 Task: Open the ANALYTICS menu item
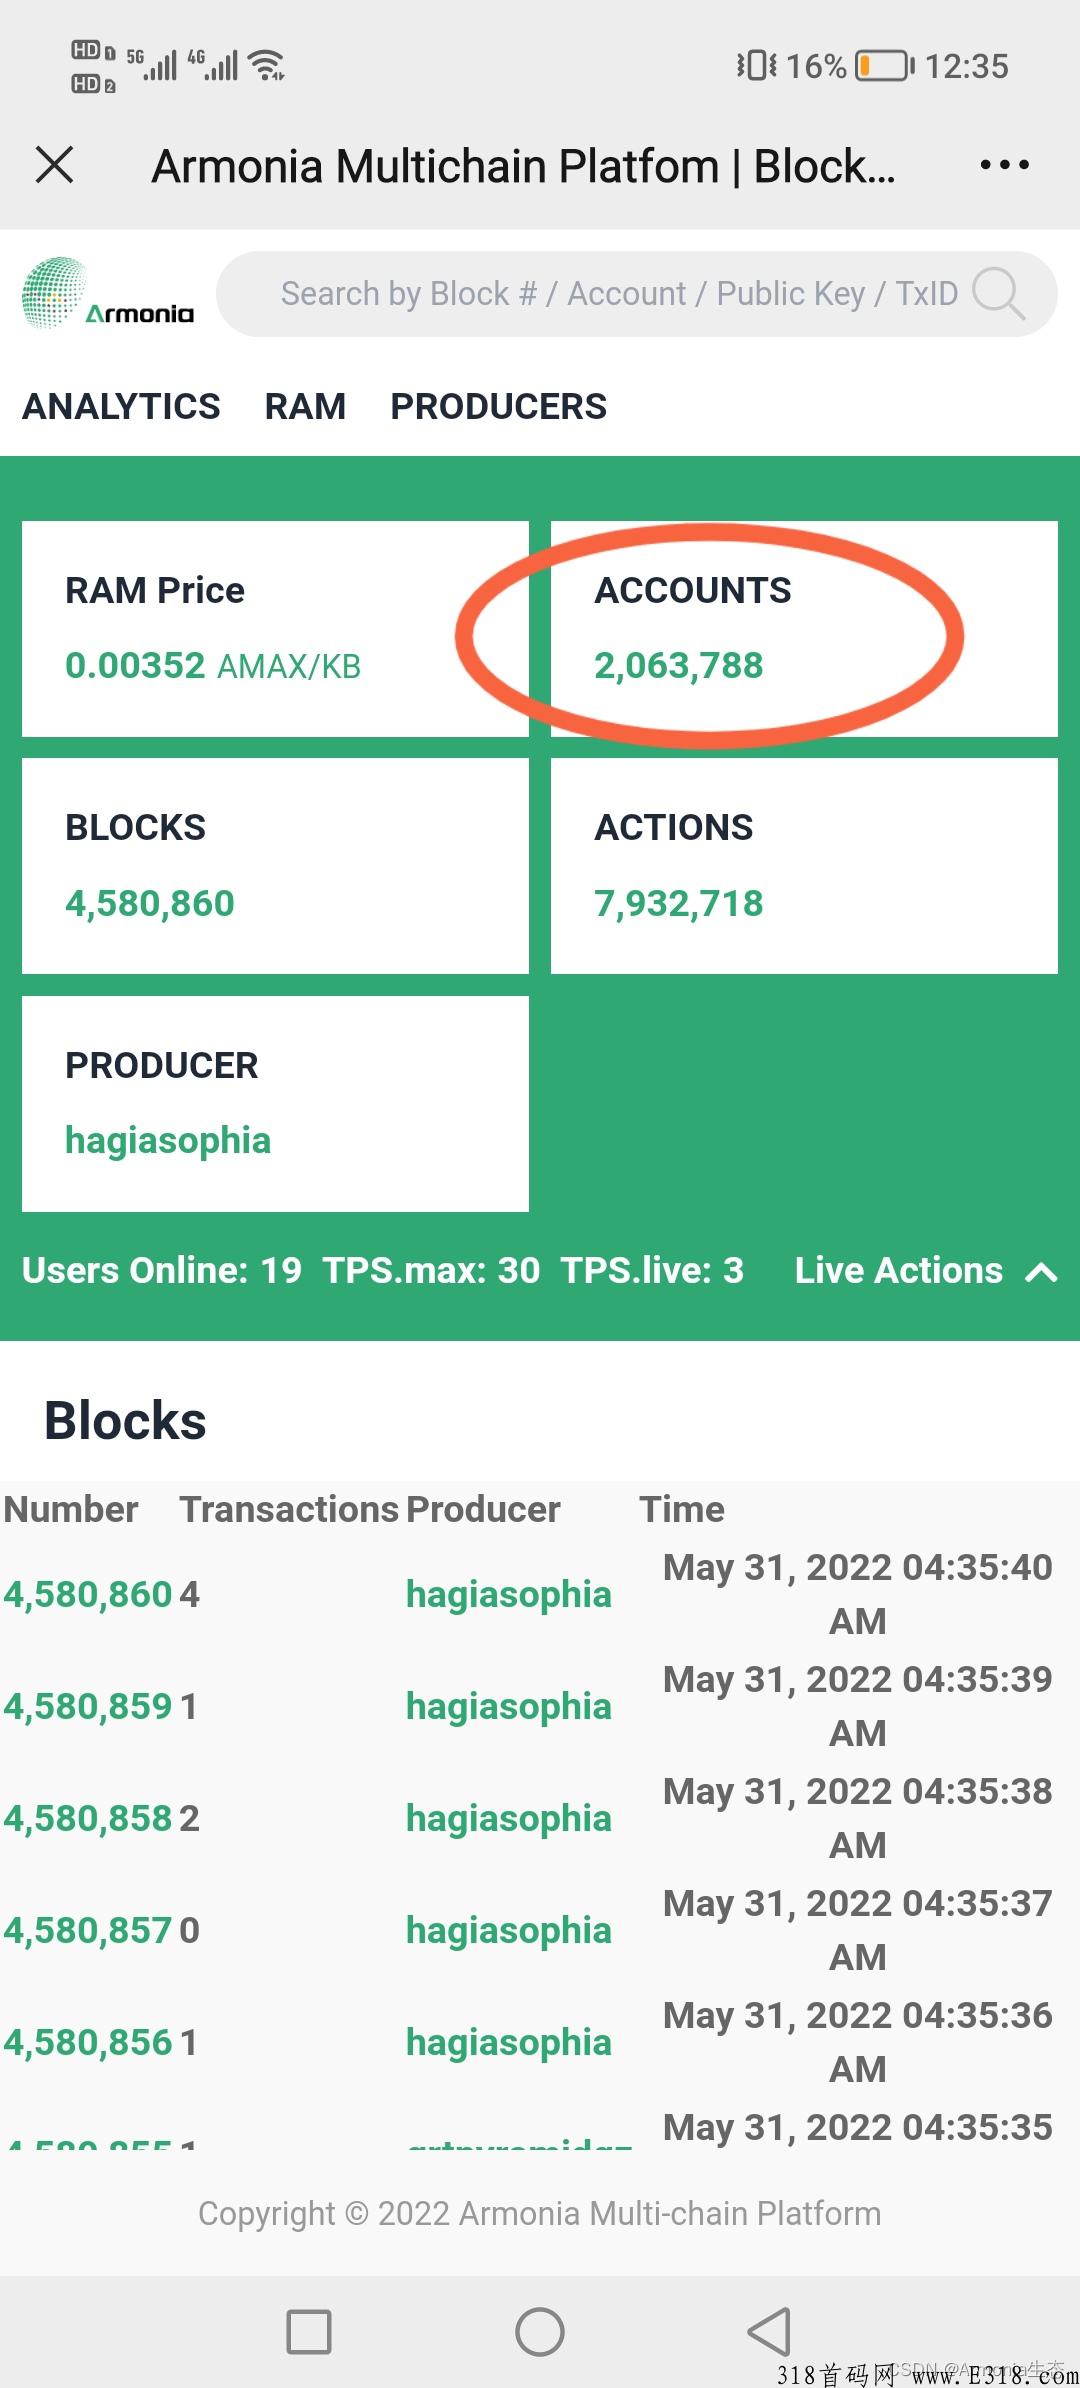pyautogui.click(x=121, y=406)
